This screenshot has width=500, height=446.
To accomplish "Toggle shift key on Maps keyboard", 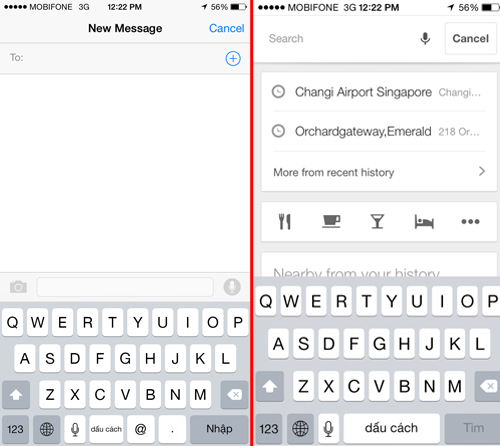I will point(270,386).
